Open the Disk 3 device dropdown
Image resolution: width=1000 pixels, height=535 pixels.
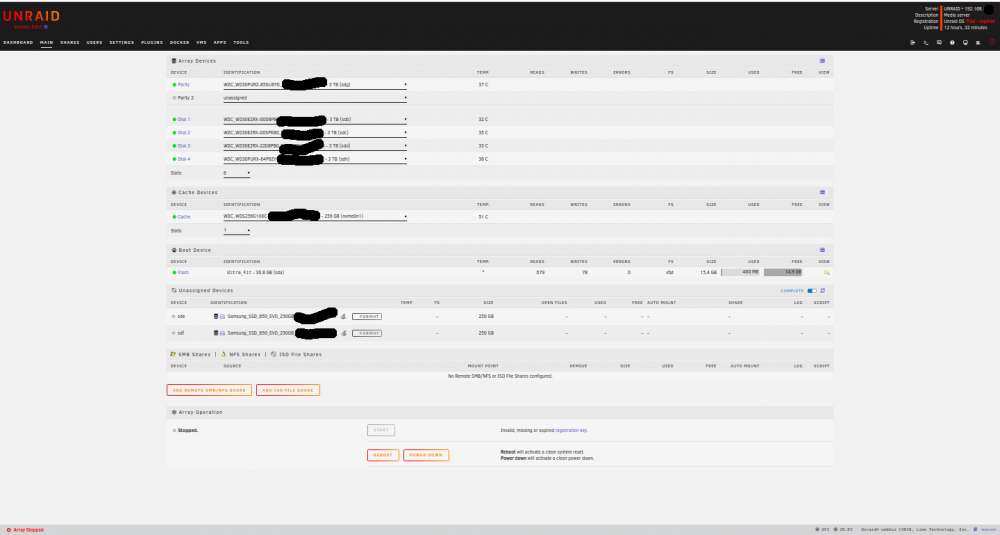click(x=315, y=146)
